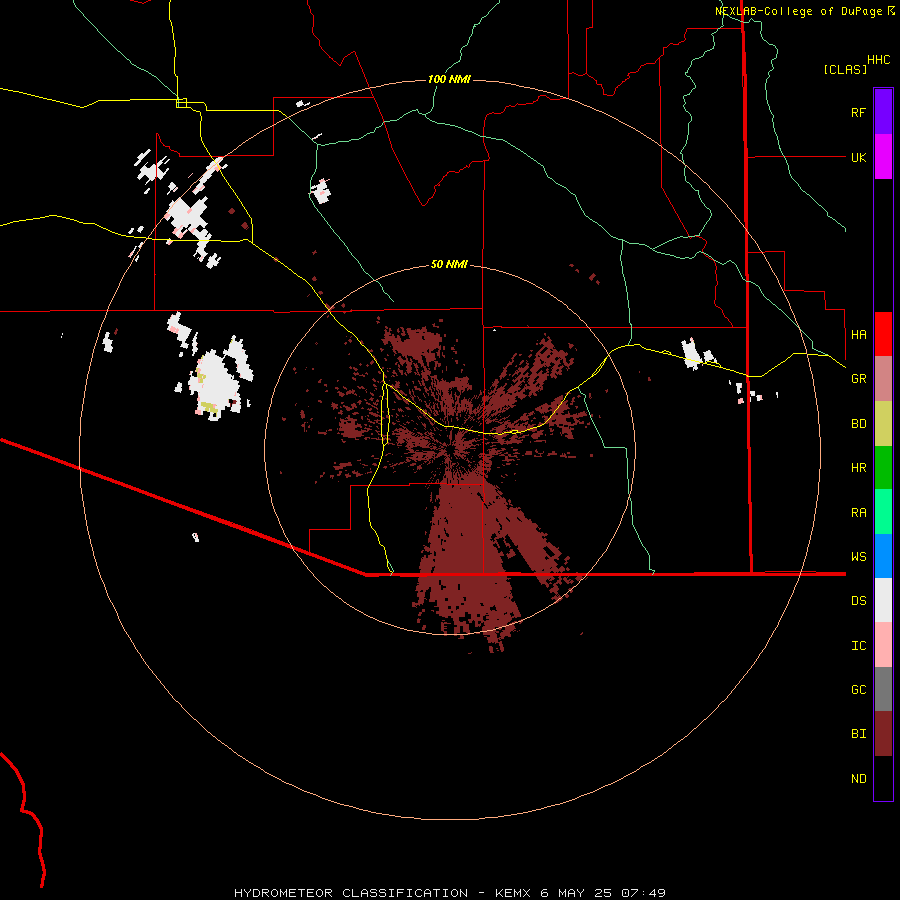Click the HR legend label

[858, 468]
